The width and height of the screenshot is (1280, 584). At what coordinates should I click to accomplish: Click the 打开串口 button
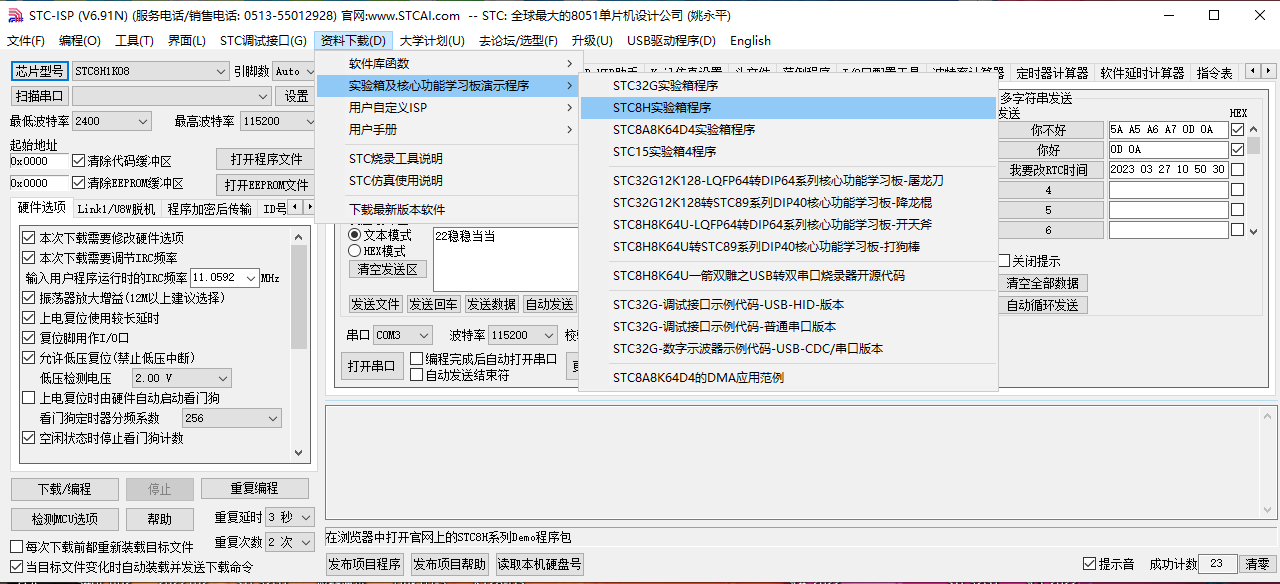(x=371, y=365)
